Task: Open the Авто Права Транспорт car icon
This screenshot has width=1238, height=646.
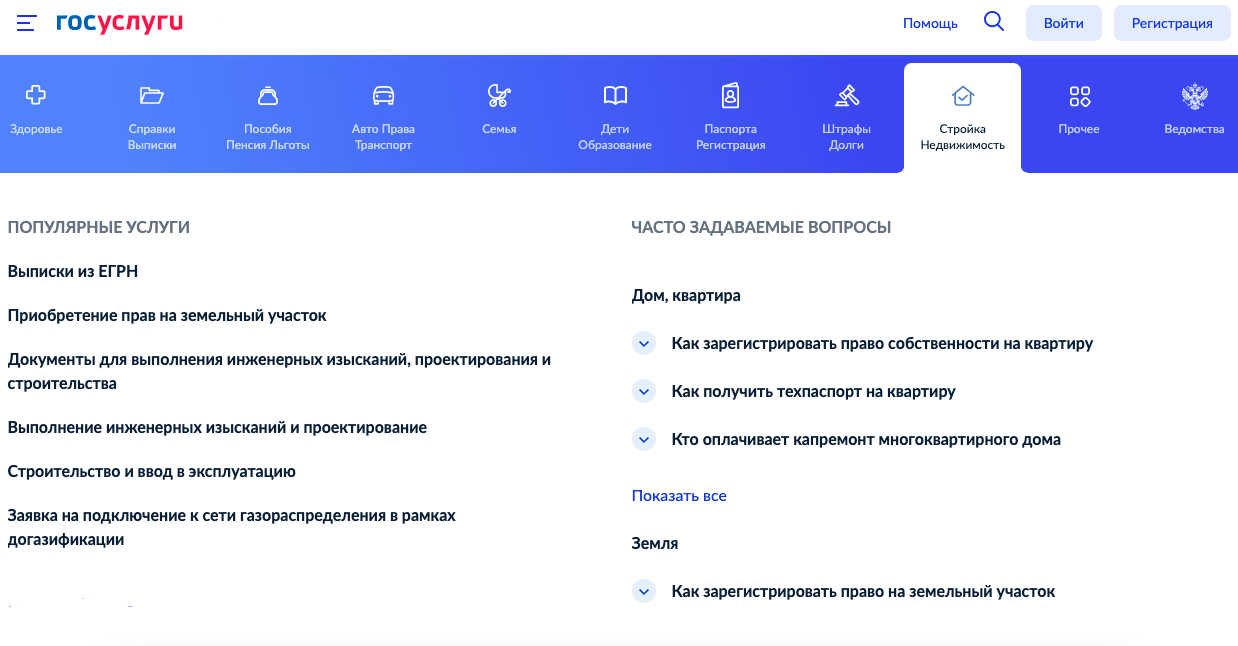Action: coord(383,96)
